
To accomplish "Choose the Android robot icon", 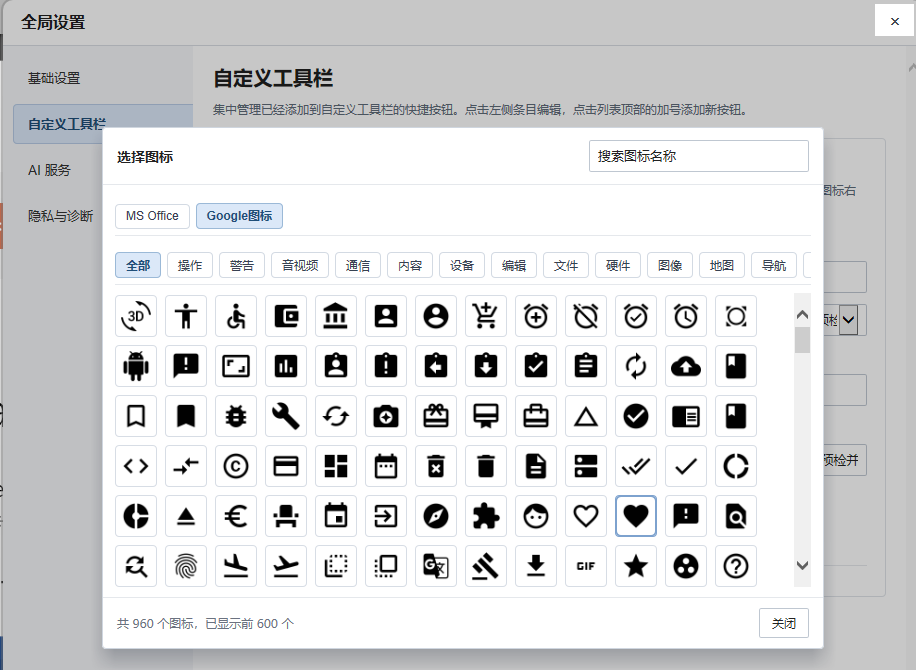I will [x=136, y=366].
